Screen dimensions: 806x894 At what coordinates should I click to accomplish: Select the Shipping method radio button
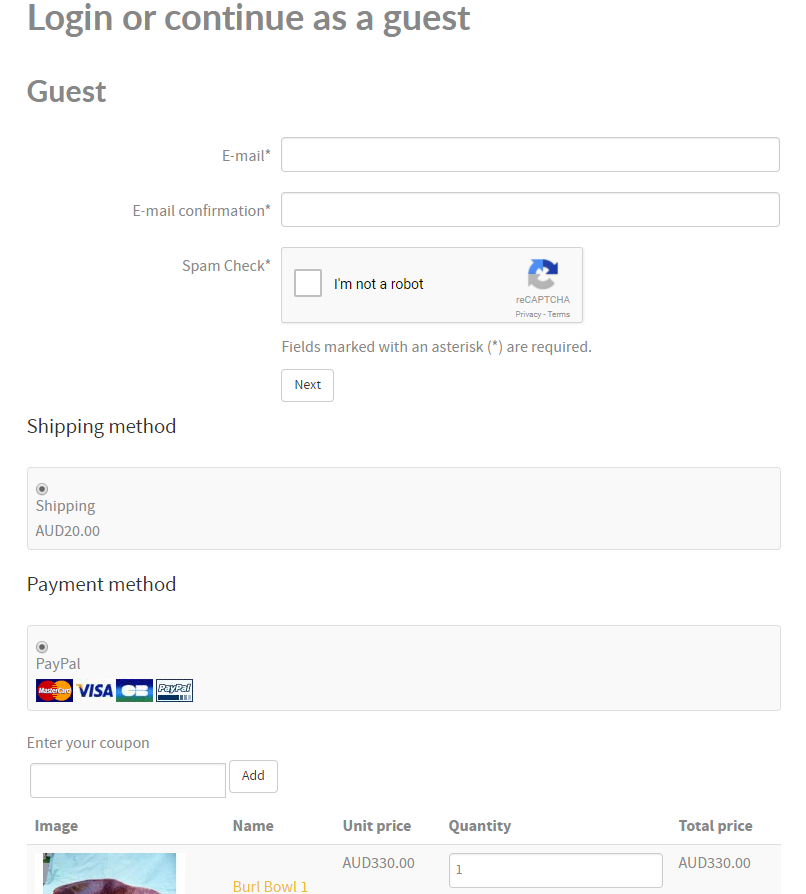(x=42, y=489)
